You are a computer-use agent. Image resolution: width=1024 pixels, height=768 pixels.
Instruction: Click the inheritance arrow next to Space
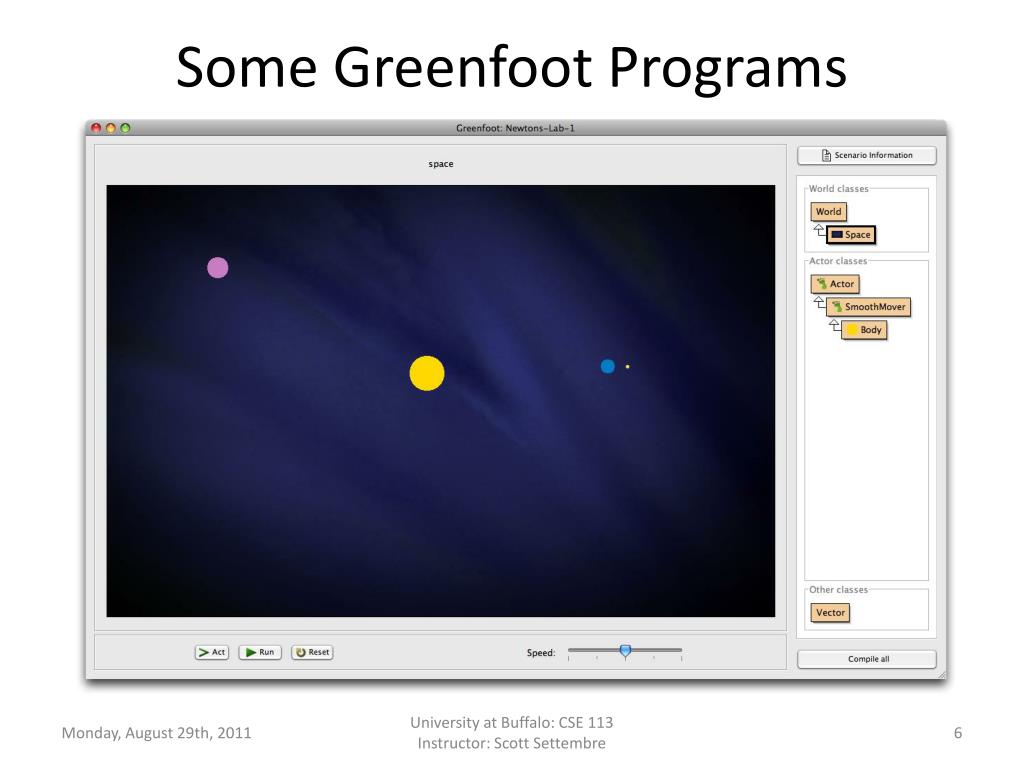pos(819,230)
